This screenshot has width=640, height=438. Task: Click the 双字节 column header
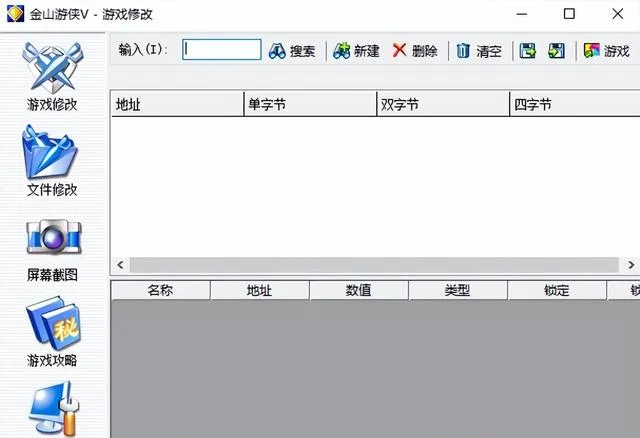pos(443,104)
